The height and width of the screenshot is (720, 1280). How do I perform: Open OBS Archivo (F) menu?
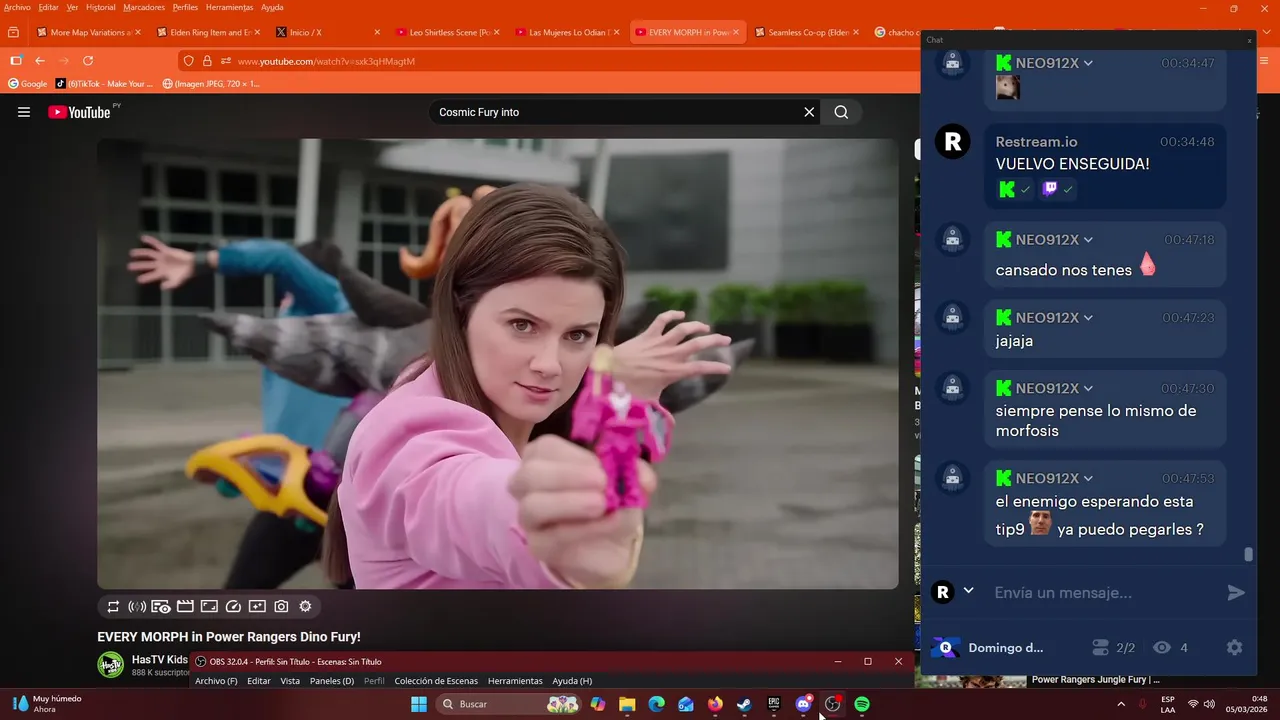tap(216, 681)
